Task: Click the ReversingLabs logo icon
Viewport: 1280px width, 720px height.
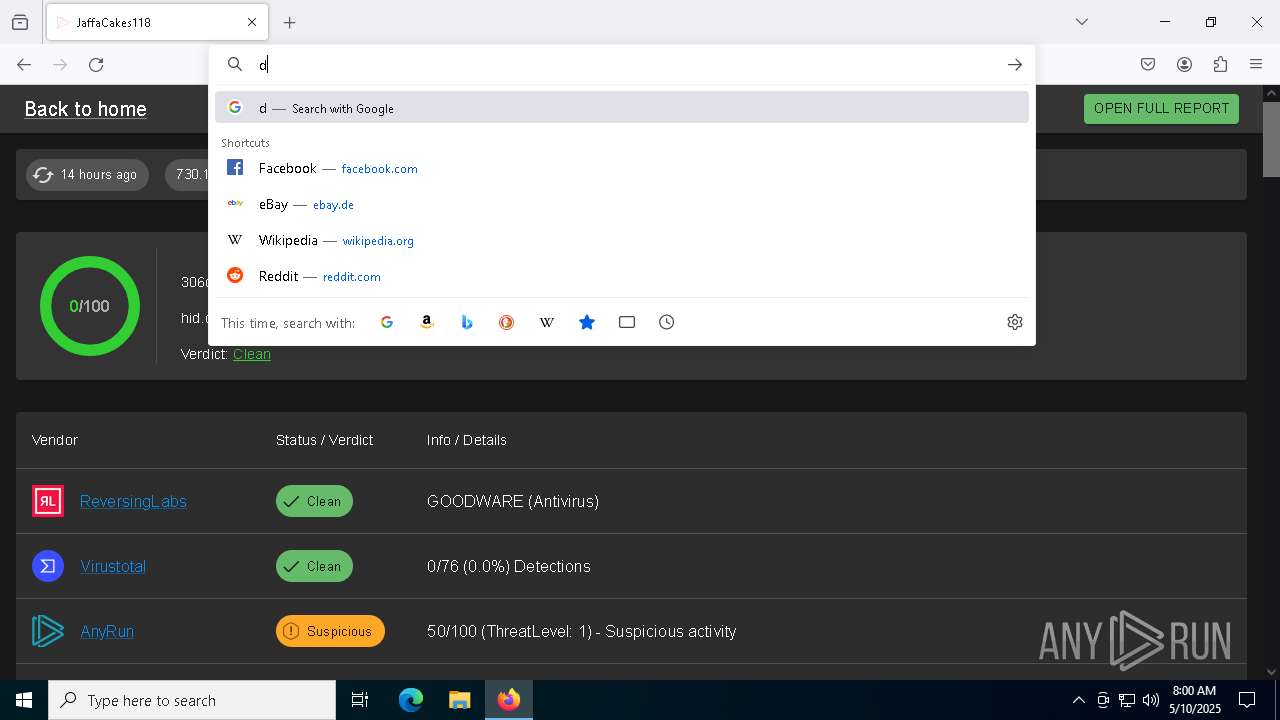Action: click(x=48, y=501)
